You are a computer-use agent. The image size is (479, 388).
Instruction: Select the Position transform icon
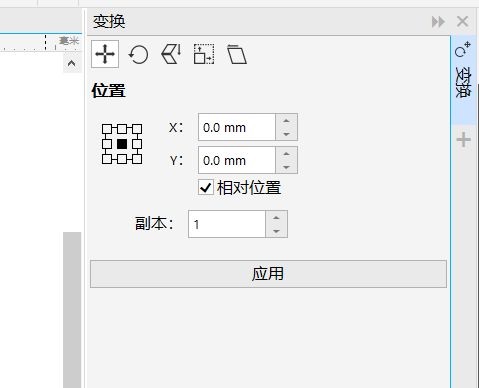point(105,54)
